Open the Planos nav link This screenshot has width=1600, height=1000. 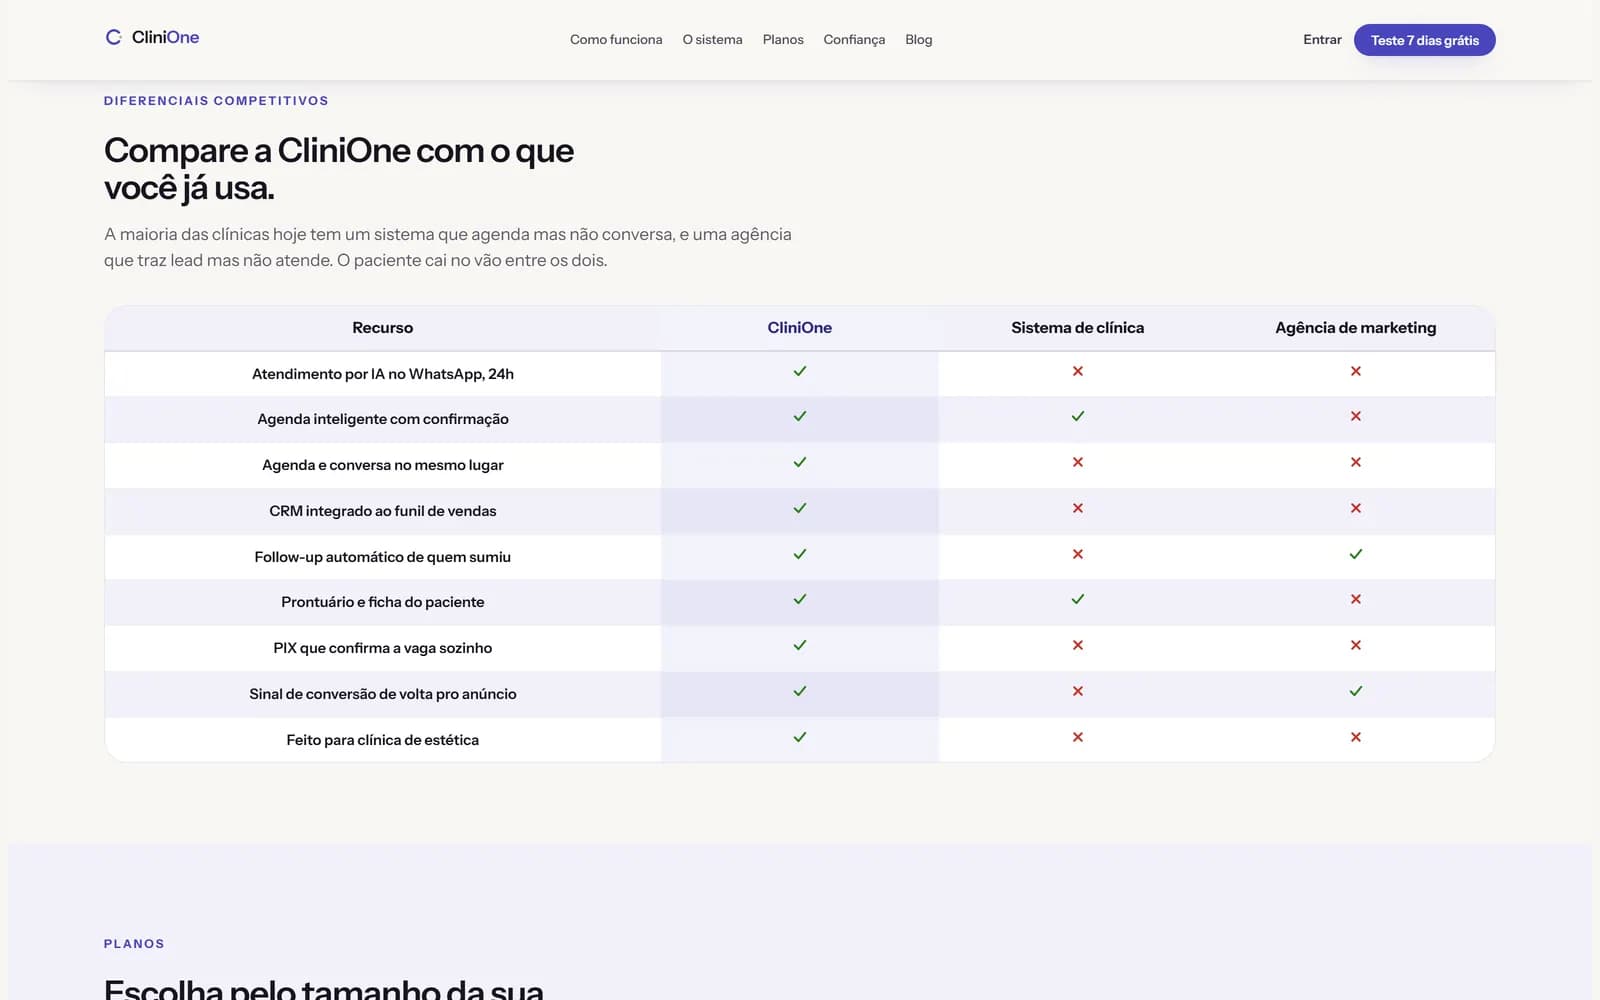(783, 40)
